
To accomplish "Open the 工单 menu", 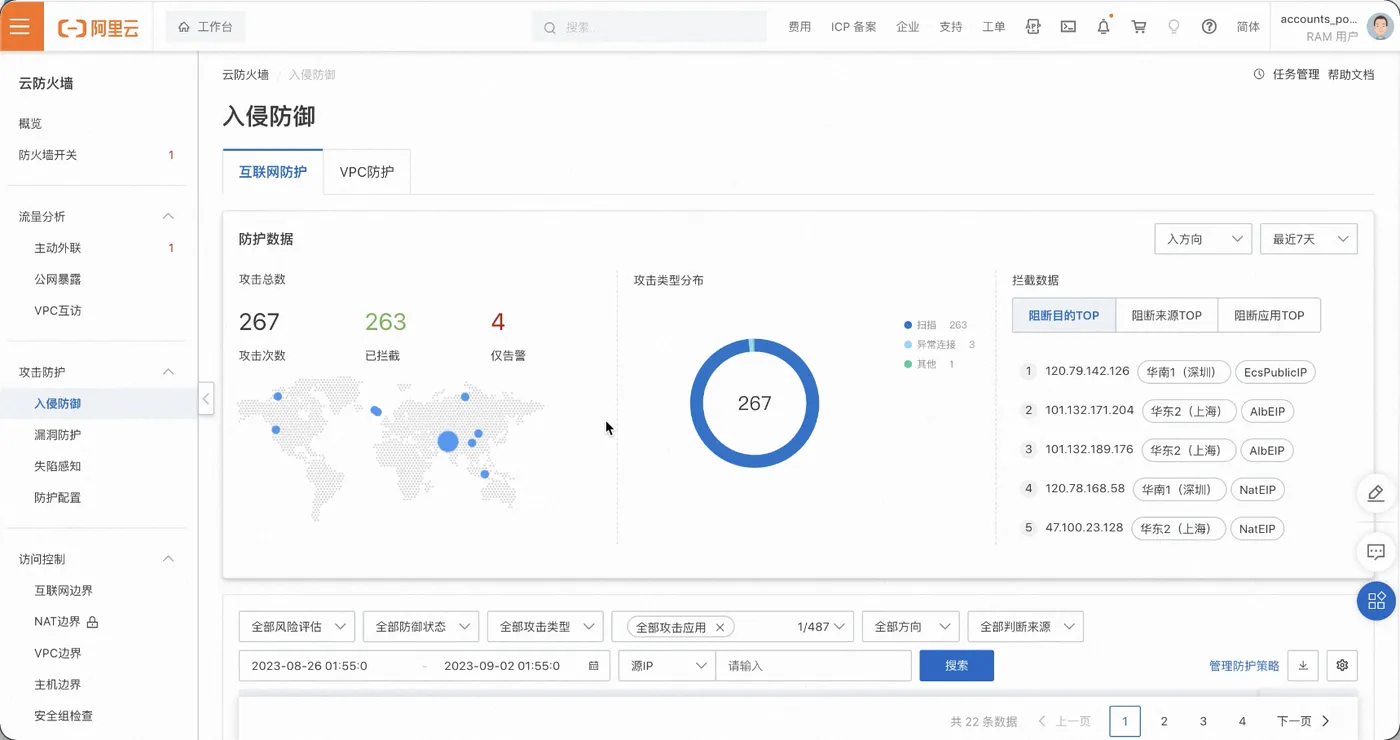I will (x=994, y=28).
